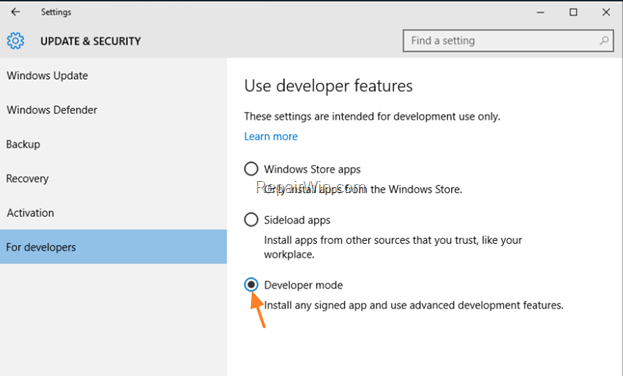Viewport: 623px width, 376px height.
Task: Click the Update & Security gear icon
Action: click(x=15, y=41)
